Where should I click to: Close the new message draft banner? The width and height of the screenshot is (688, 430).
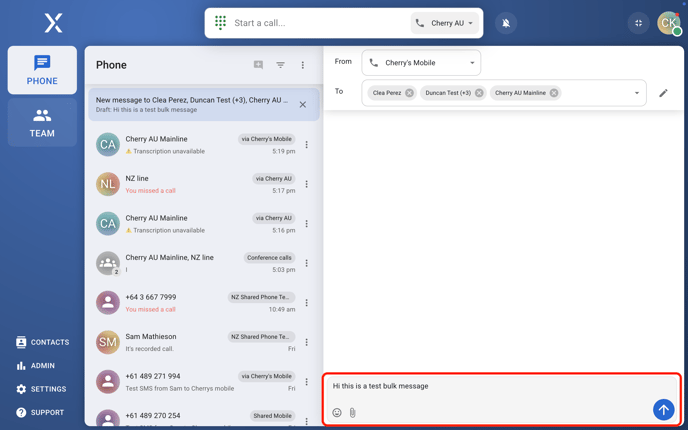pyautogui.click(x=303, y=104)
